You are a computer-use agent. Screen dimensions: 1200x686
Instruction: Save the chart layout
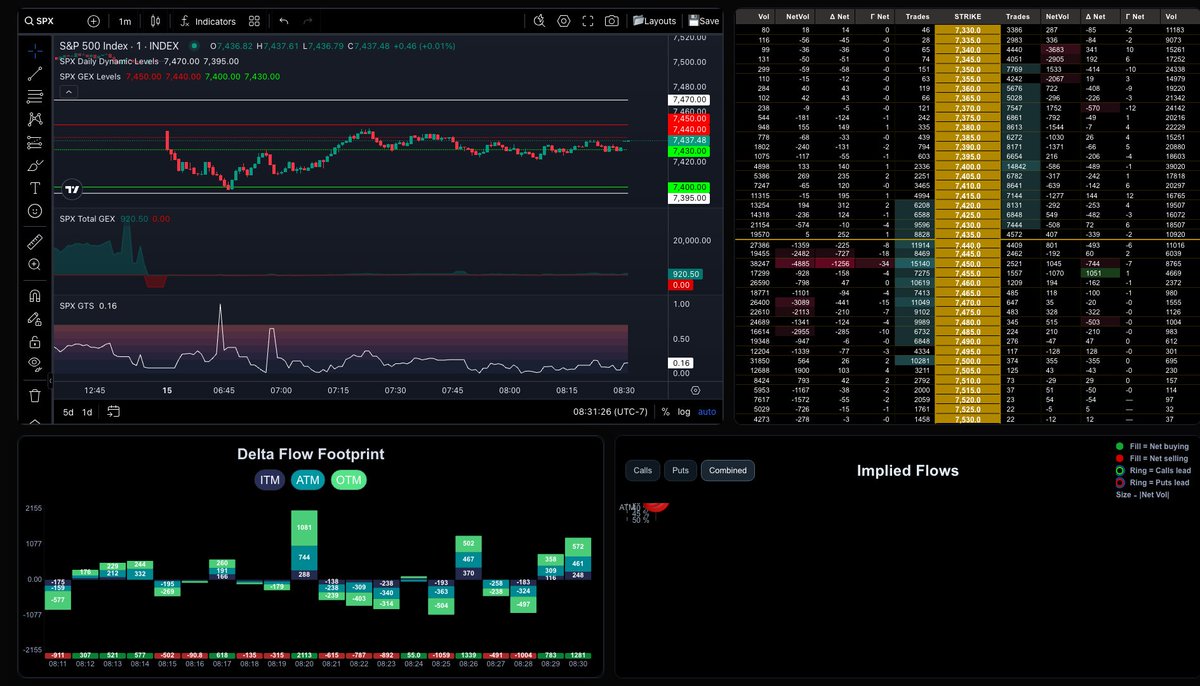702,20
